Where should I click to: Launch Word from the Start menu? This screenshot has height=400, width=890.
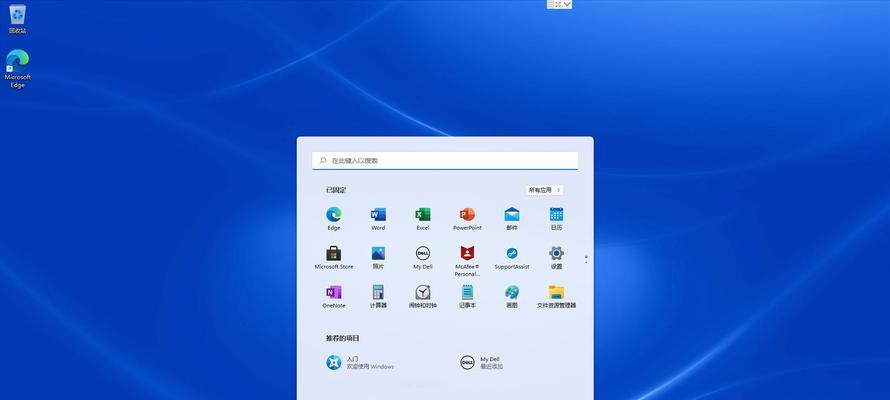pyautogui.click(x=378, y=218)
